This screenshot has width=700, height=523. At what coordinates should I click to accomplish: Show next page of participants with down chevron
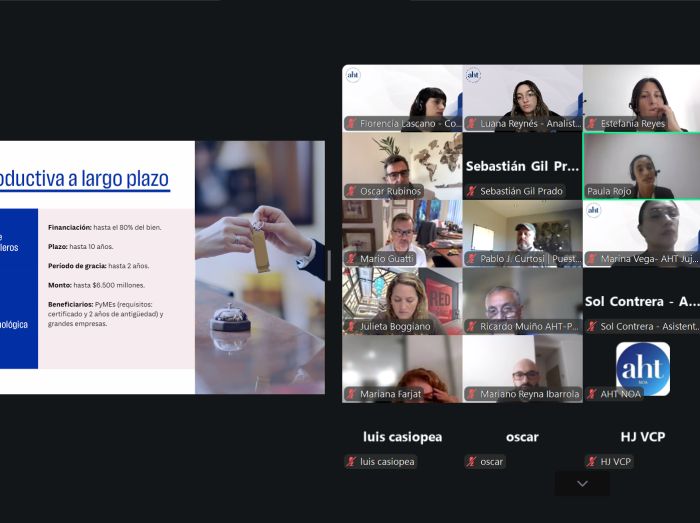(x=582, y=484)
